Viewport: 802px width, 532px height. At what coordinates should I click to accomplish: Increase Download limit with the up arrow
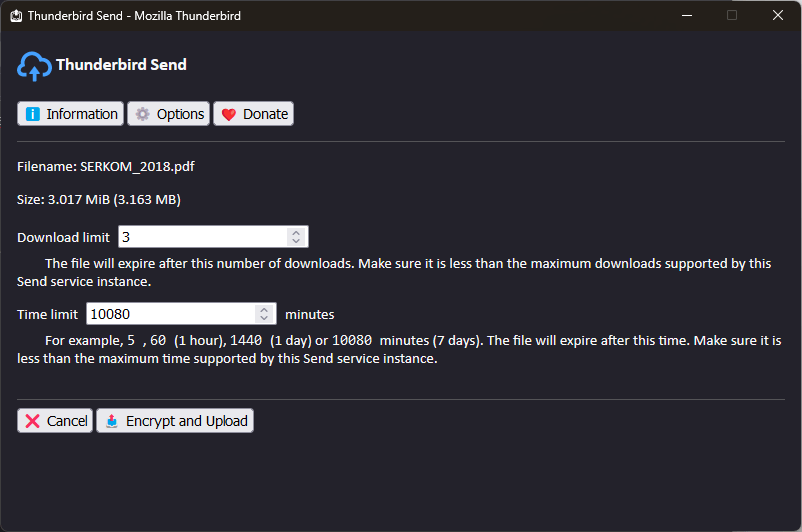(295, 232)
